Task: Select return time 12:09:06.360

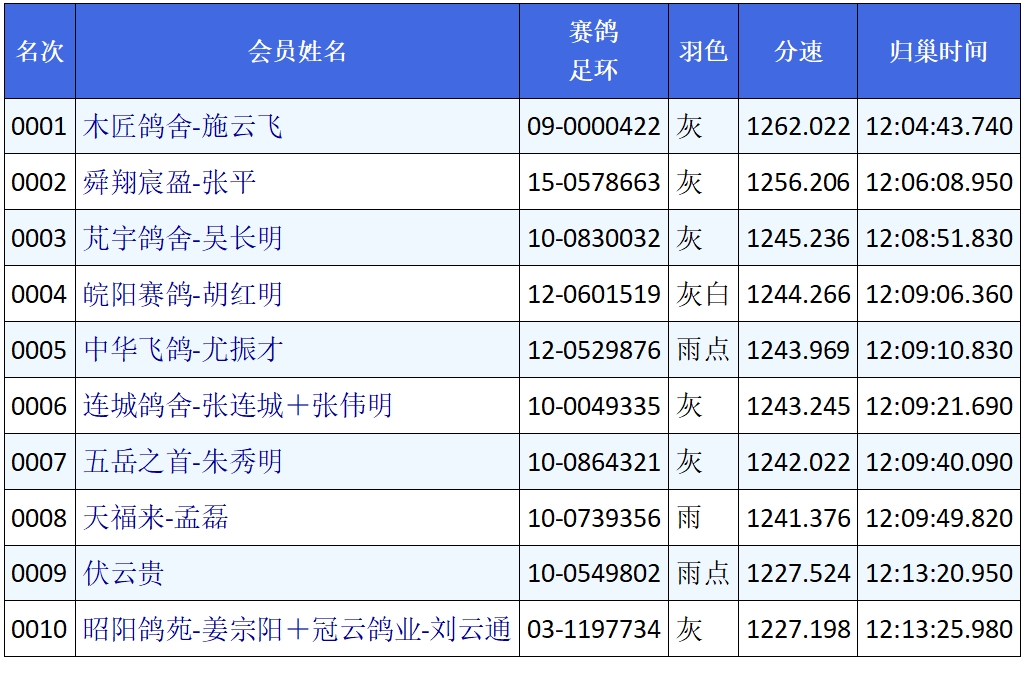Action: click(939, 294)
